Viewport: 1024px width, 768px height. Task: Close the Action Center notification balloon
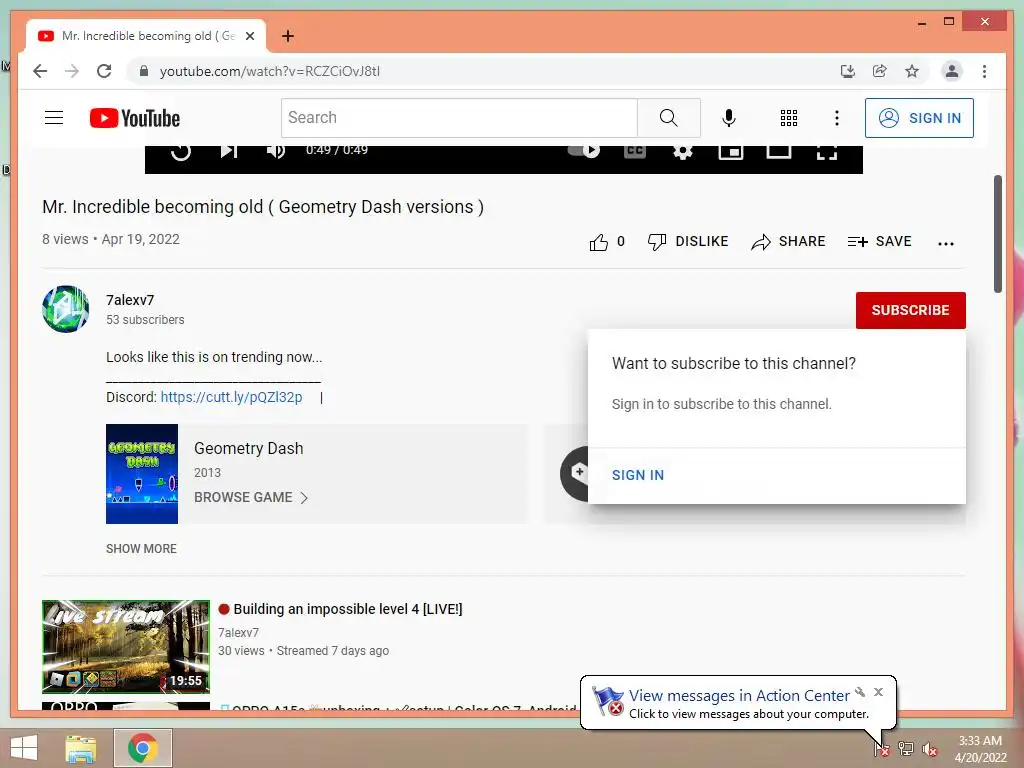(878, 692)
